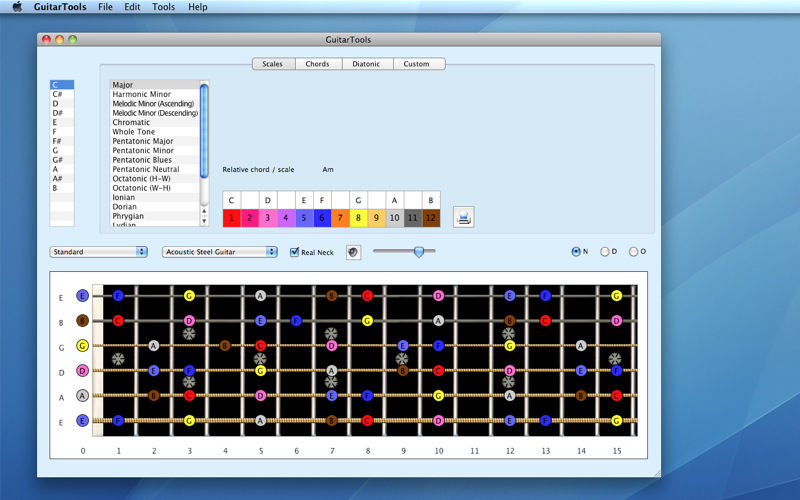Screen dimensions: 800x500
Task: Select the Major scale
Action: pyautogui.click(x=155, y=85)
